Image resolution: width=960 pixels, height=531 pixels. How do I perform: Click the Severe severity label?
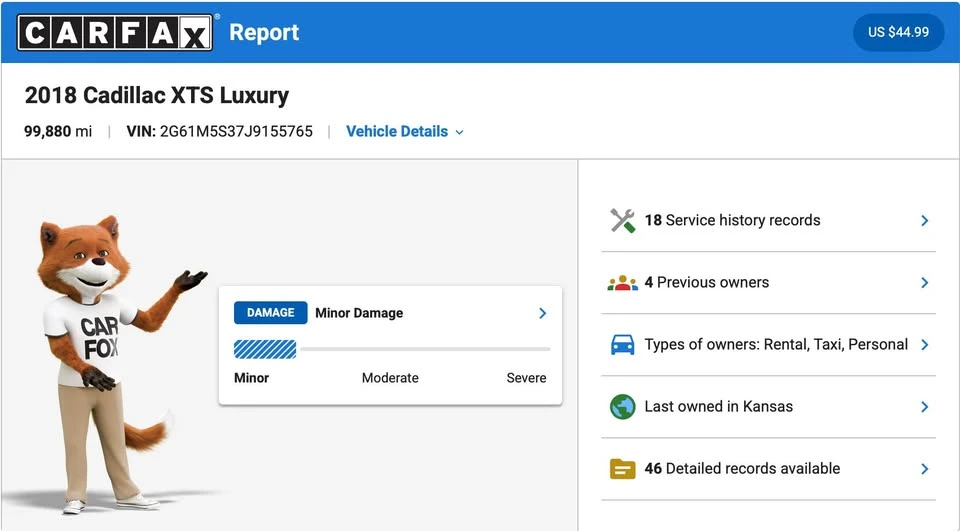pyautogui.click(x=527, y=378)
